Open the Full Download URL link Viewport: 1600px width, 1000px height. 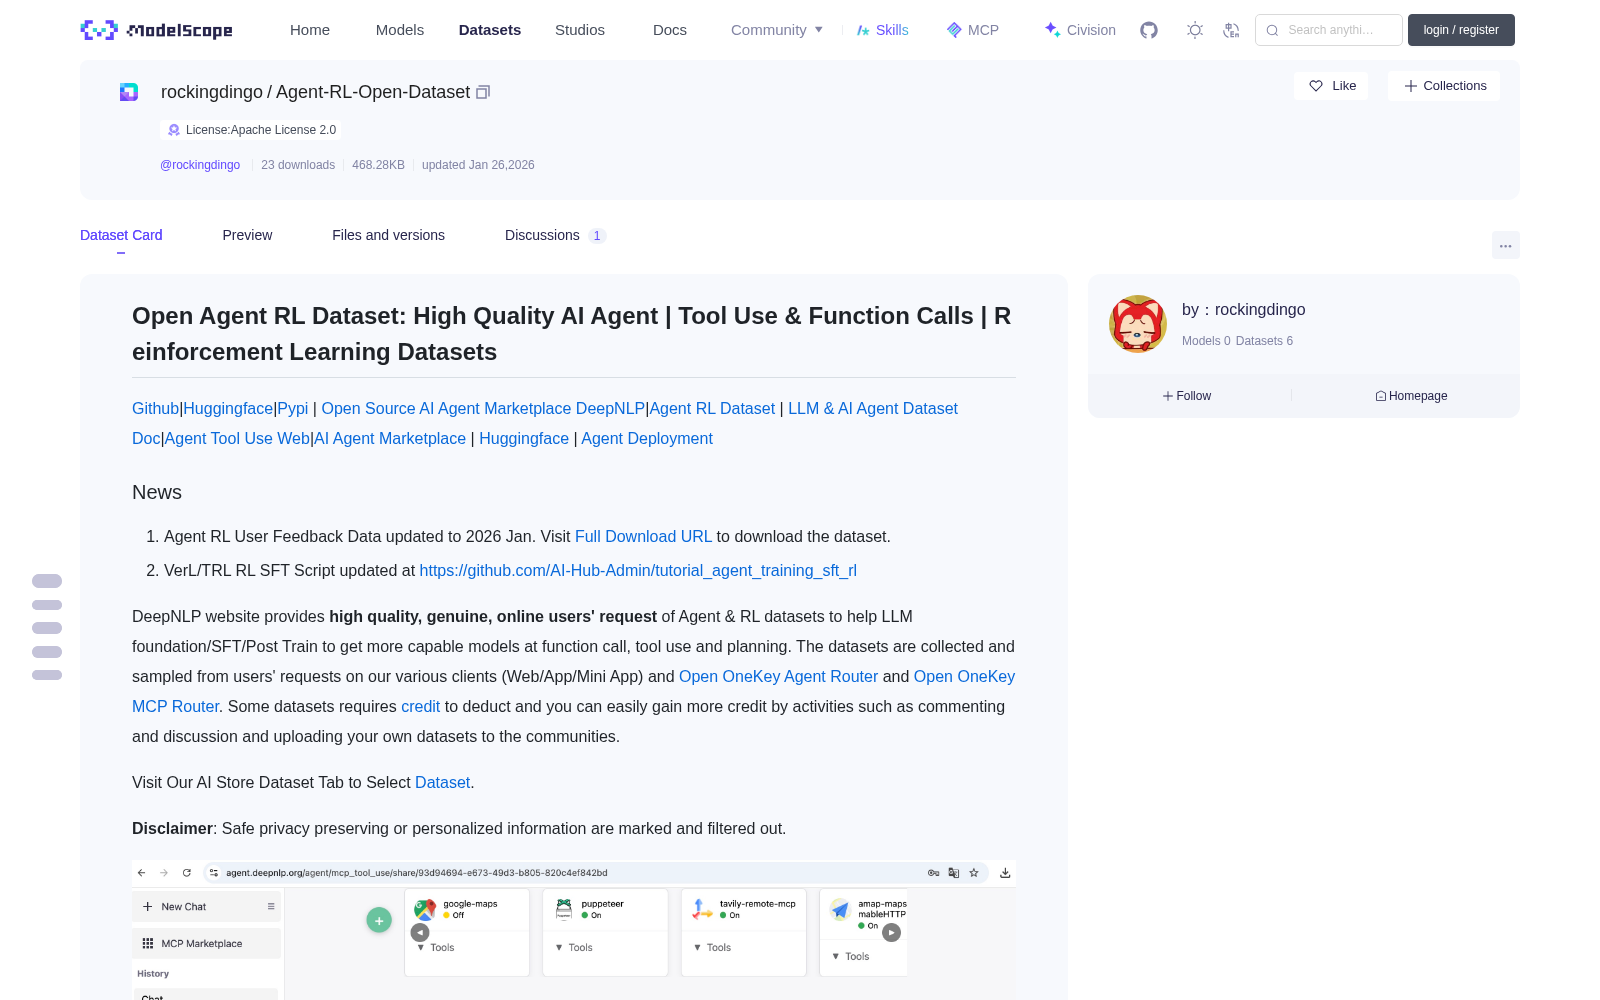pos(643,536)
